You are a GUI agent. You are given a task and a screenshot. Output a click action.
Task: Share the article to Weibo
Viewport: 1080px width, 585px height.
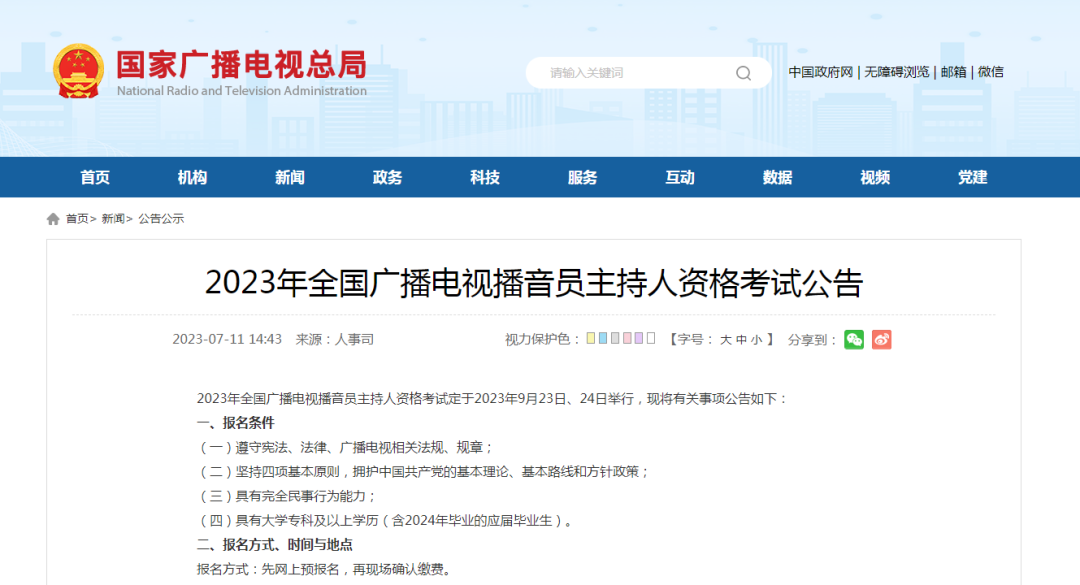tap(881, 340)
